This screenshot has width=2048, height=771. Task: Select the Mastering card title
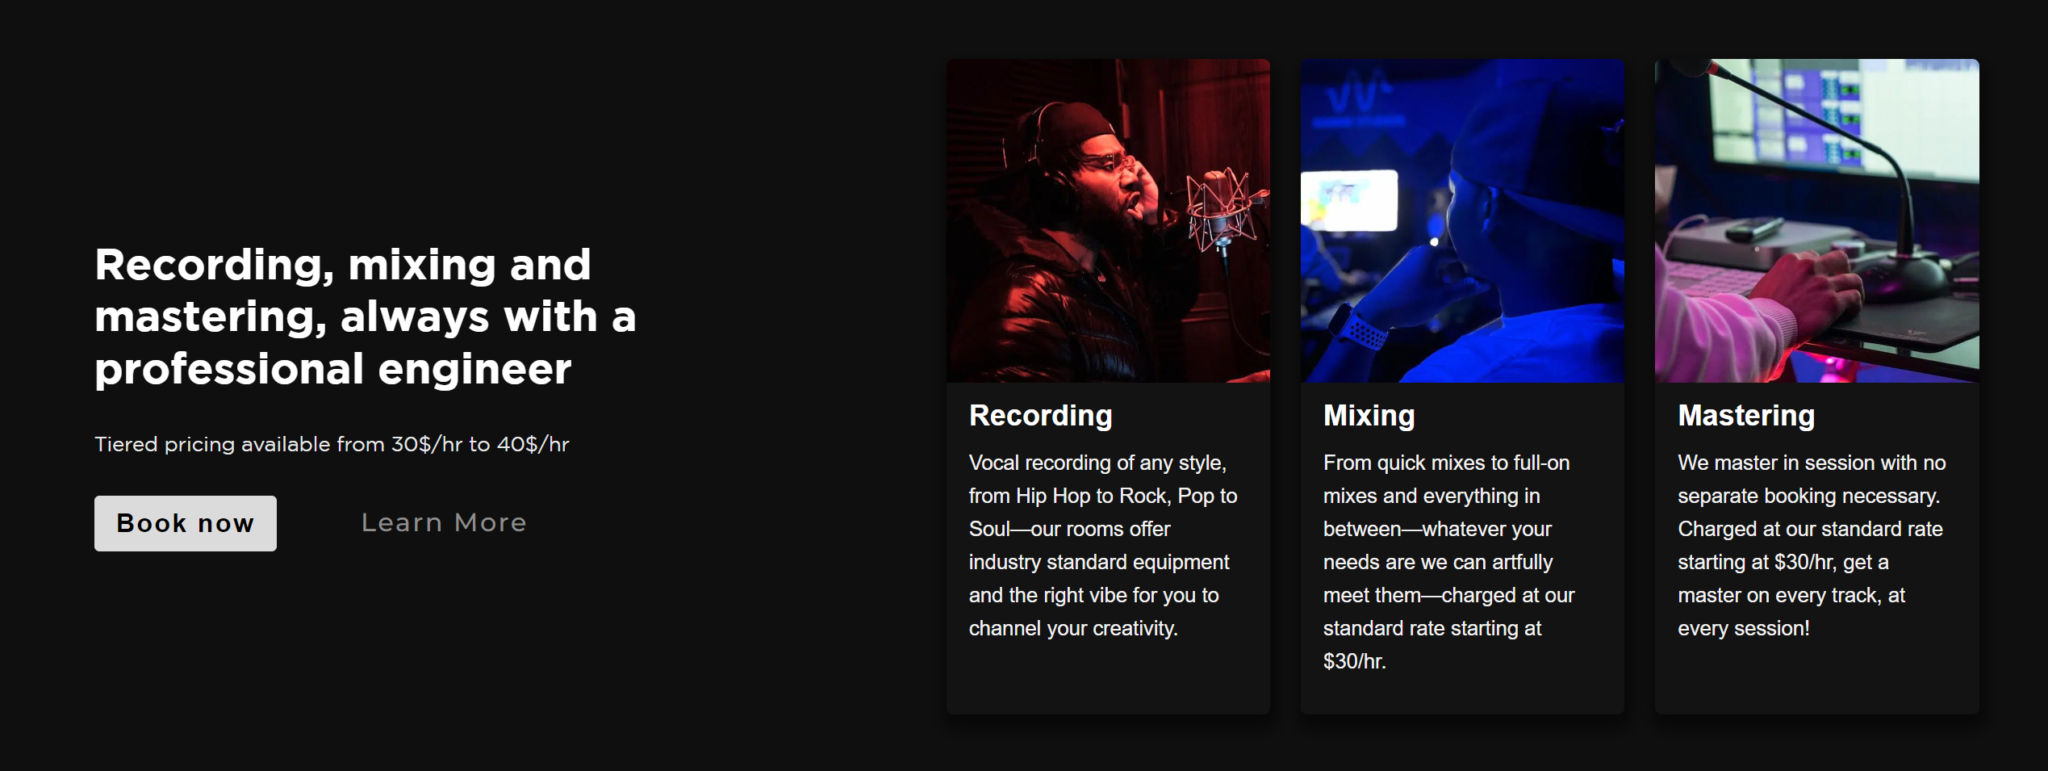coord(1746,415)
